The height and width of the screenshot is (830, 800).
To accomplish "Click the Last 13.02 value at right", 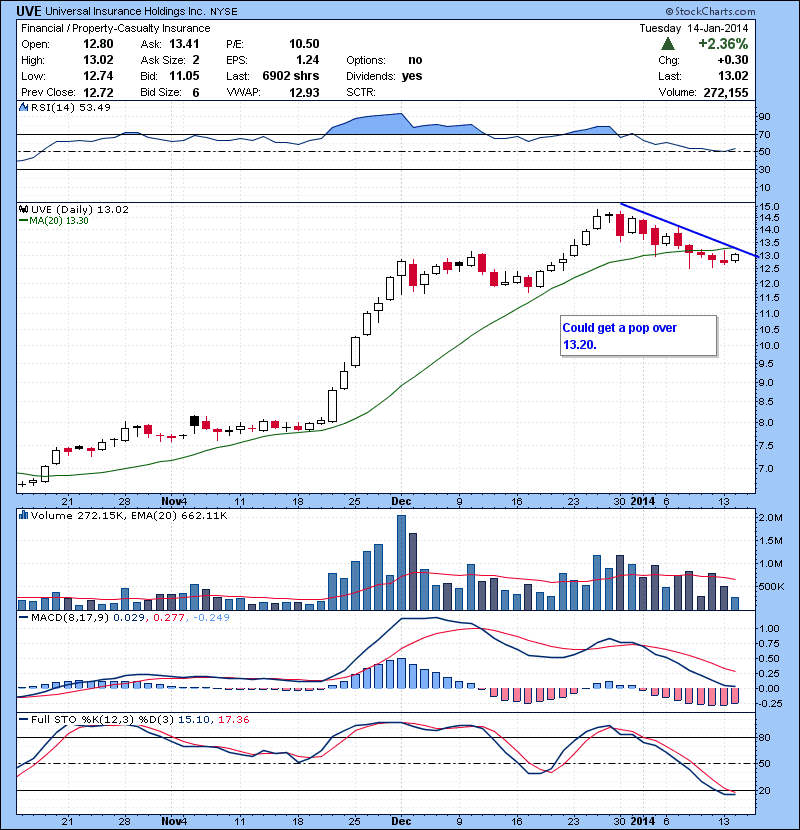I will 733,76.
